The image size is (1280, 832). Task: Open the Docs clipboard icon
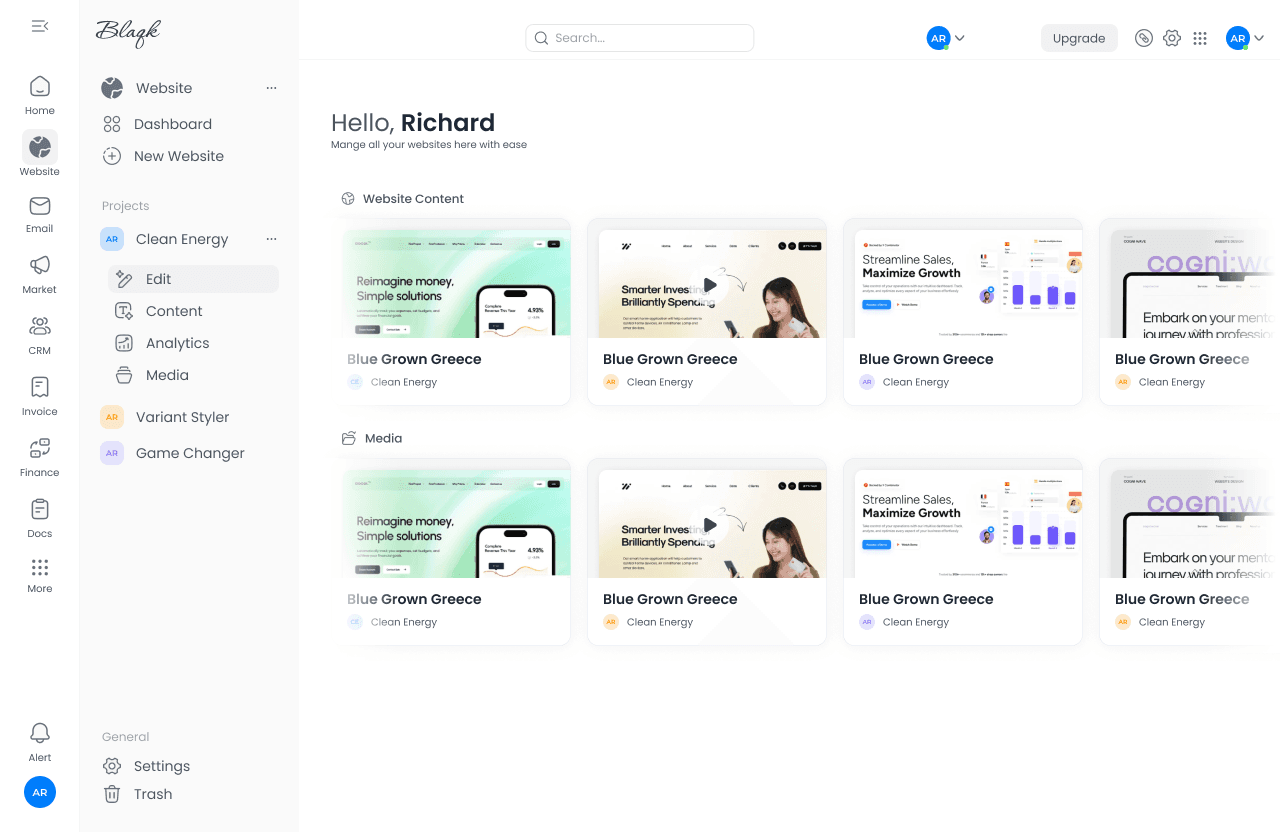(x=40, y=510)
